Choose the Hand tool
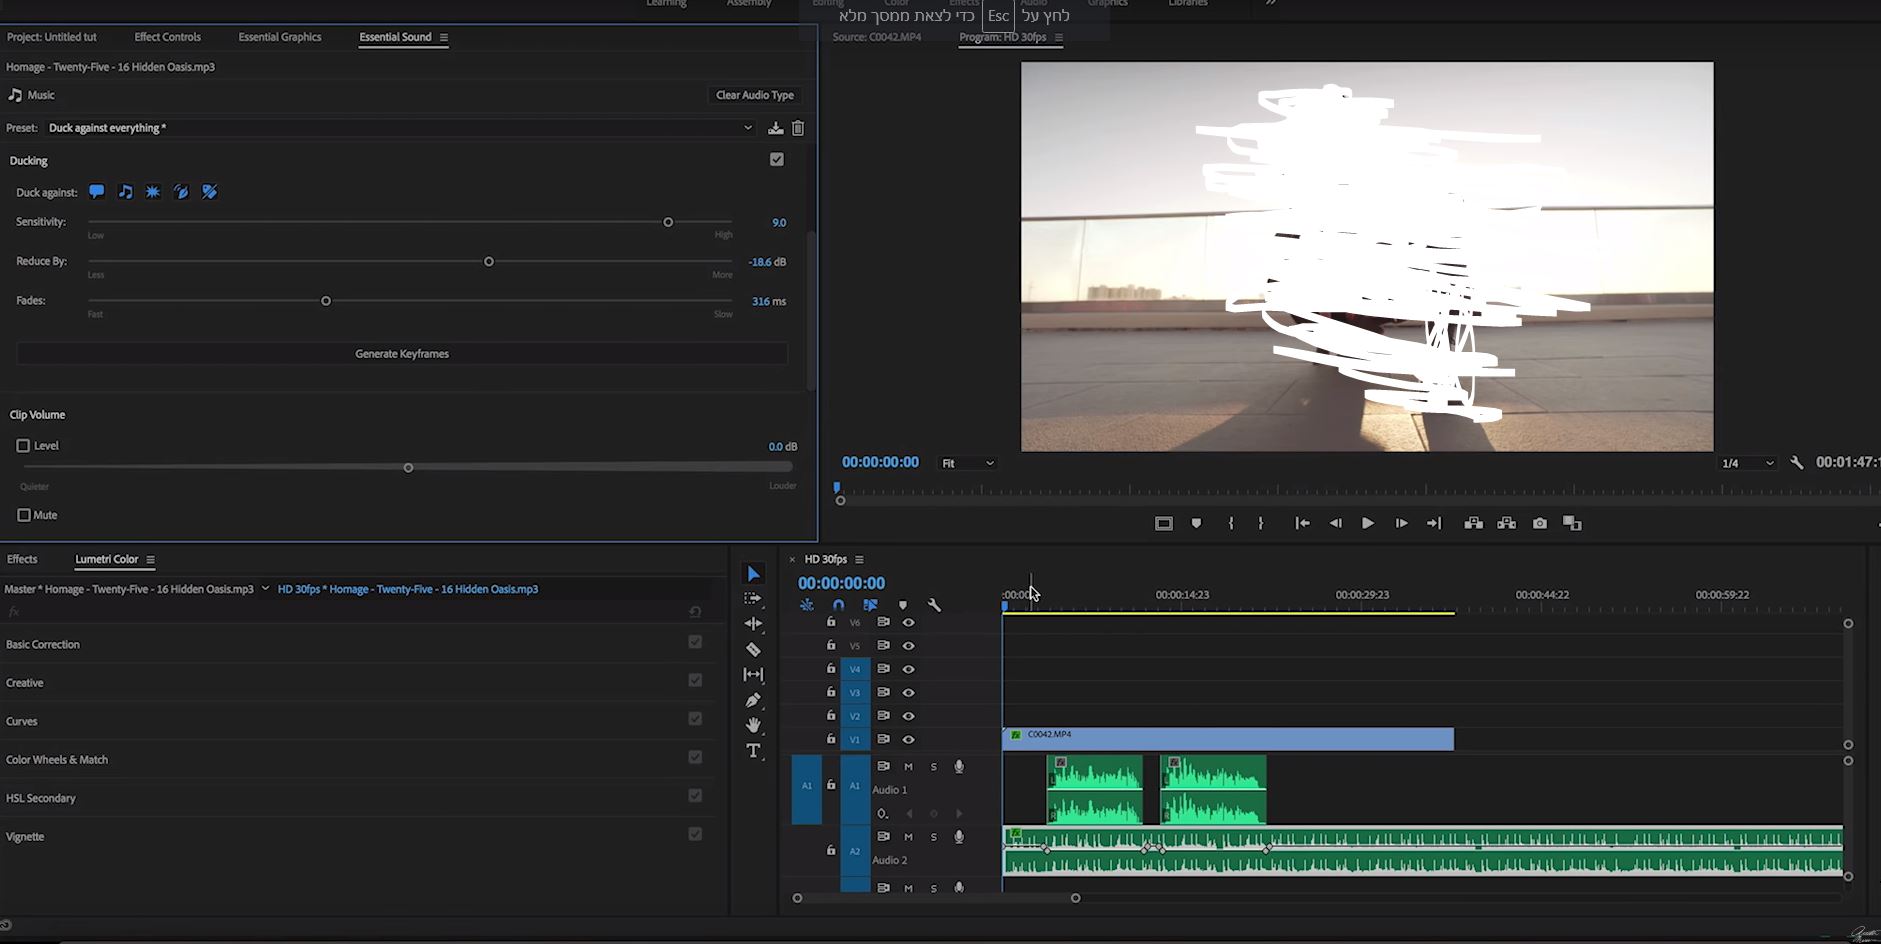 [753, 725]
